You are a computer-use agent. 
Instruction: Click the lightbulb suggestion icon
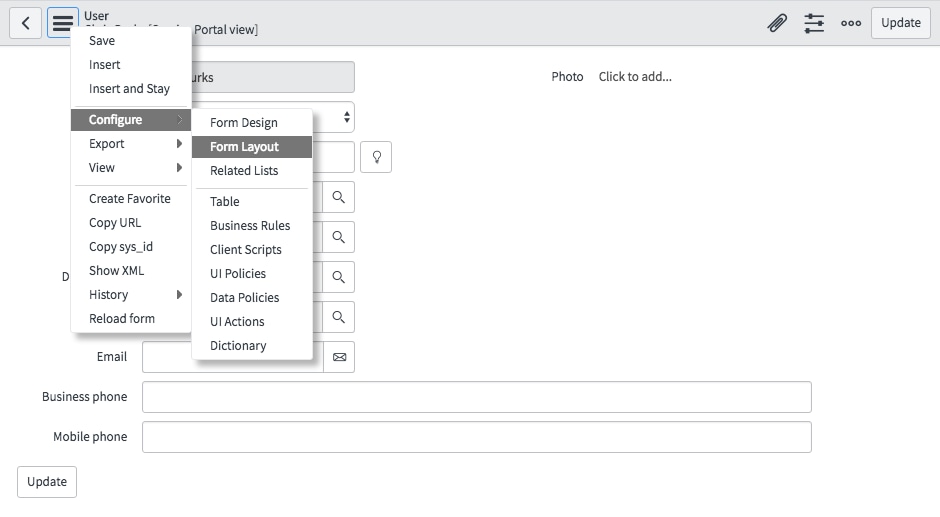376,157
